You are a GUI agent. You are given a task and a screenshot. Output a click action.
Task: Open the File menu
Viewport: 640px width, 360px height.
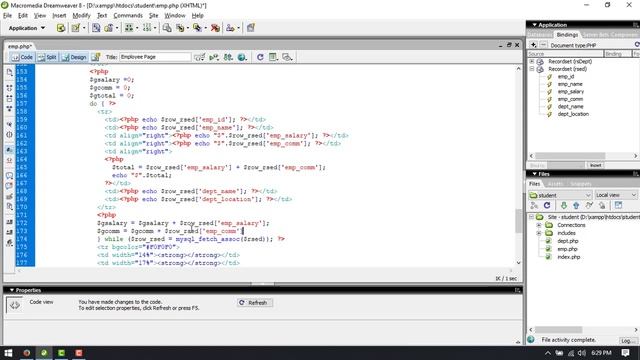tap(7, 16)
